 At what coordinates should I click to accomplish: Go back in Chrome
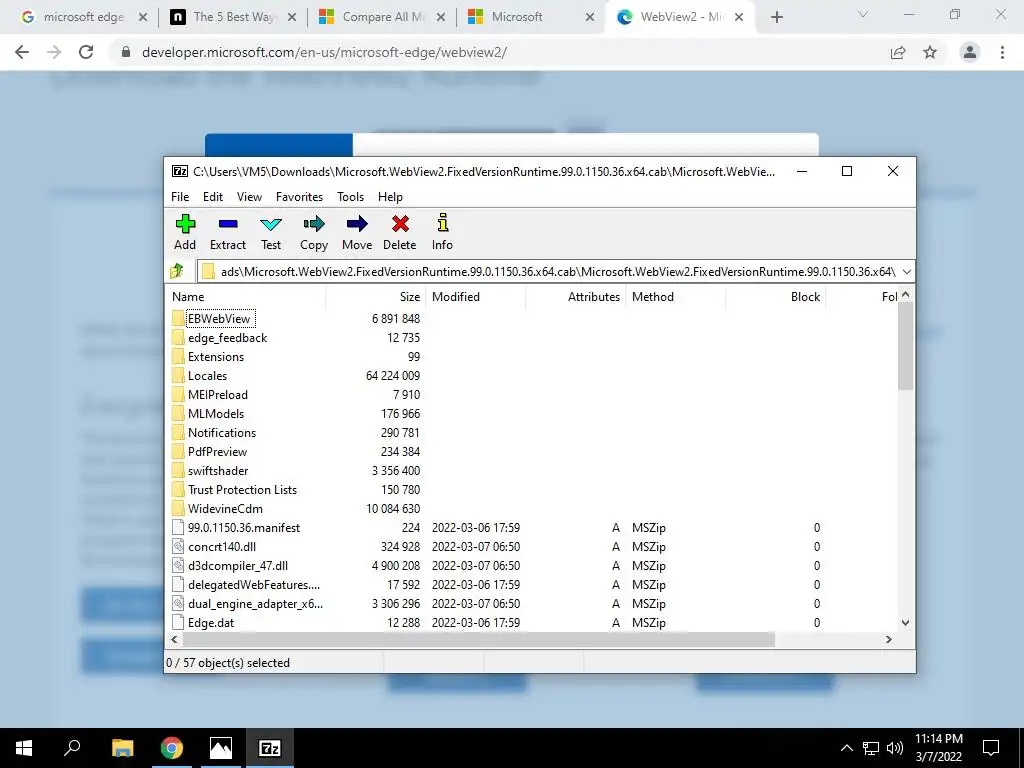tap(22, 52)
